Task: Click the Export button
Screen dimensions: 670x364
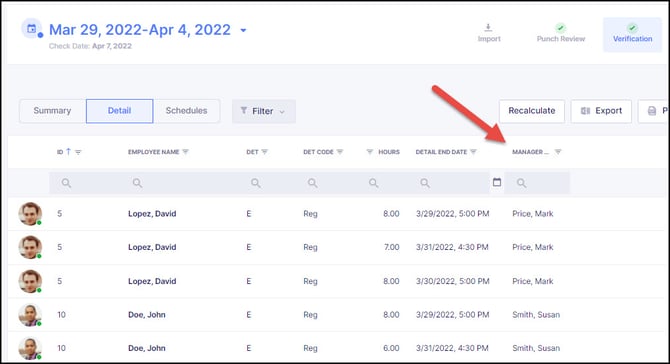Action: pyautogui.click(x=601, y=111)
